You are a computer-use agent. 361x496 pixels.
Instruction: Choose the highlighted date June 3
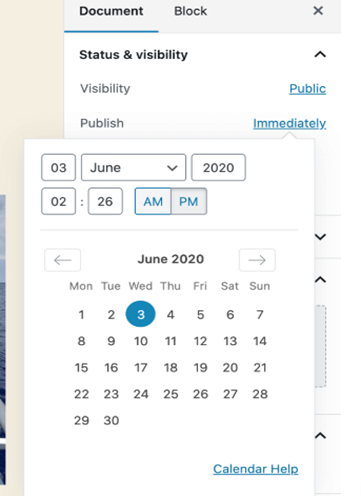[140, 314]
